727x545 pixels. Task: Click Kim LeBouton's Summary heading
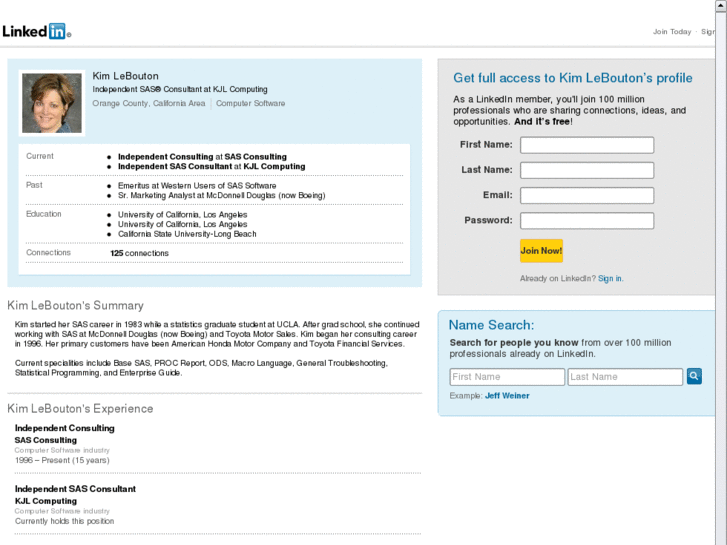(x=76, y=305)
